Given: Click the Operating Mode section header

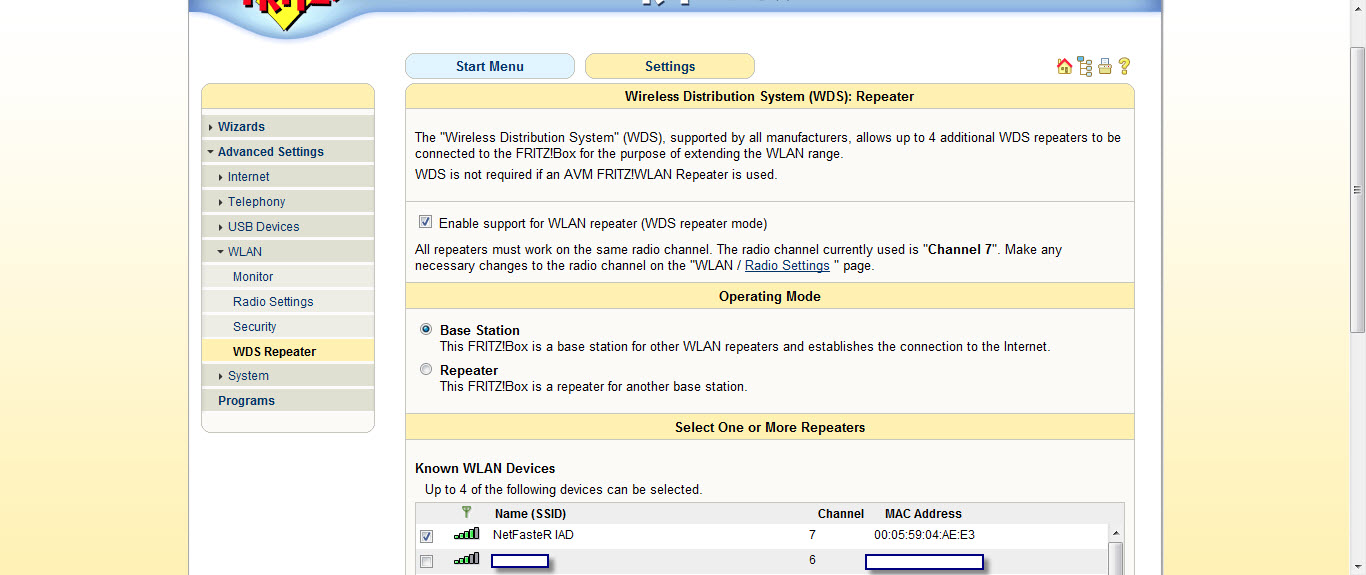Looking at the screenshot, I should tap(770, 296).
